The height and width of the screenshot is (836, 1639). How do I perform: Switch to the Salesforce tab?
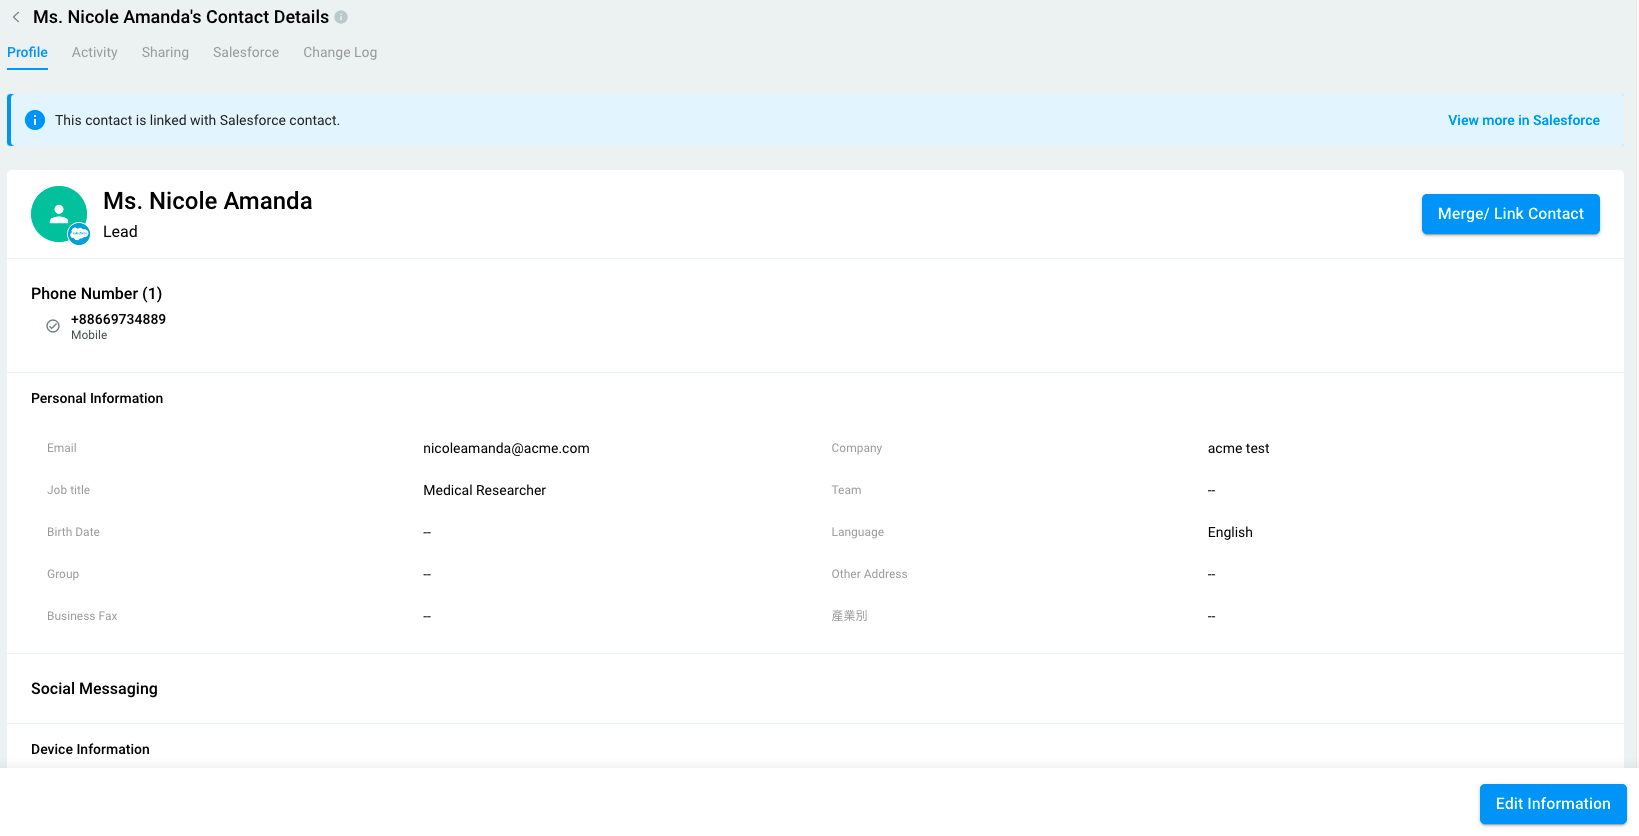coord(246,52)
